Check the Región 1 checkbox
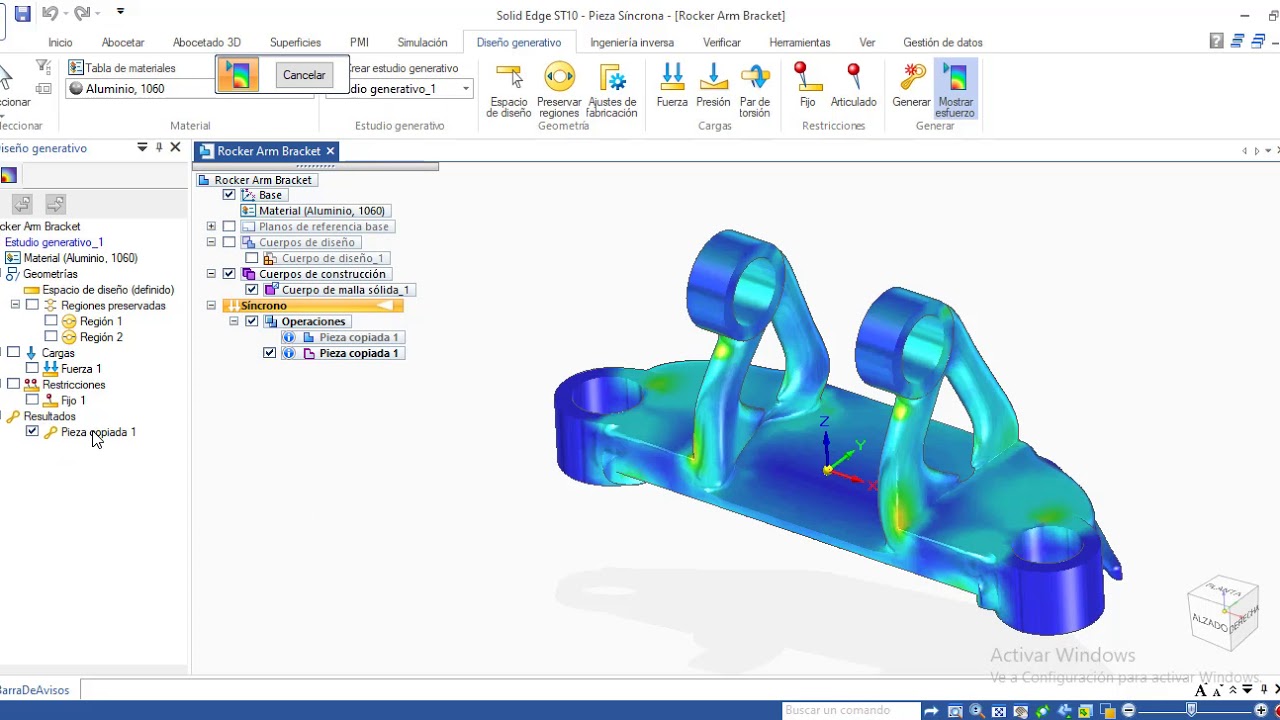The image size is (1280, 720). pos(51,322)
